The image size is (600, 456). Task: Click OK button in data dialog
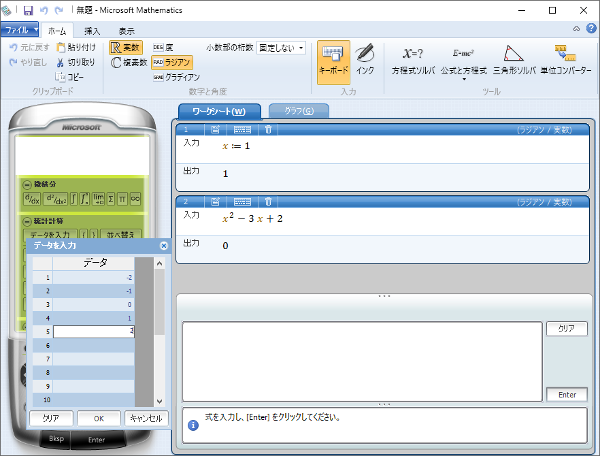point(99,418)
